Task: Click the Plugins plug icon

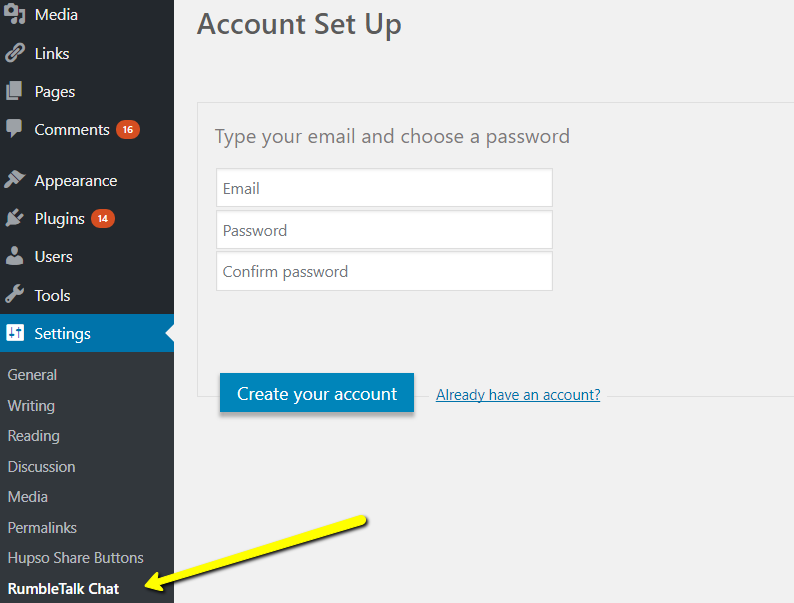Action: 15,218
